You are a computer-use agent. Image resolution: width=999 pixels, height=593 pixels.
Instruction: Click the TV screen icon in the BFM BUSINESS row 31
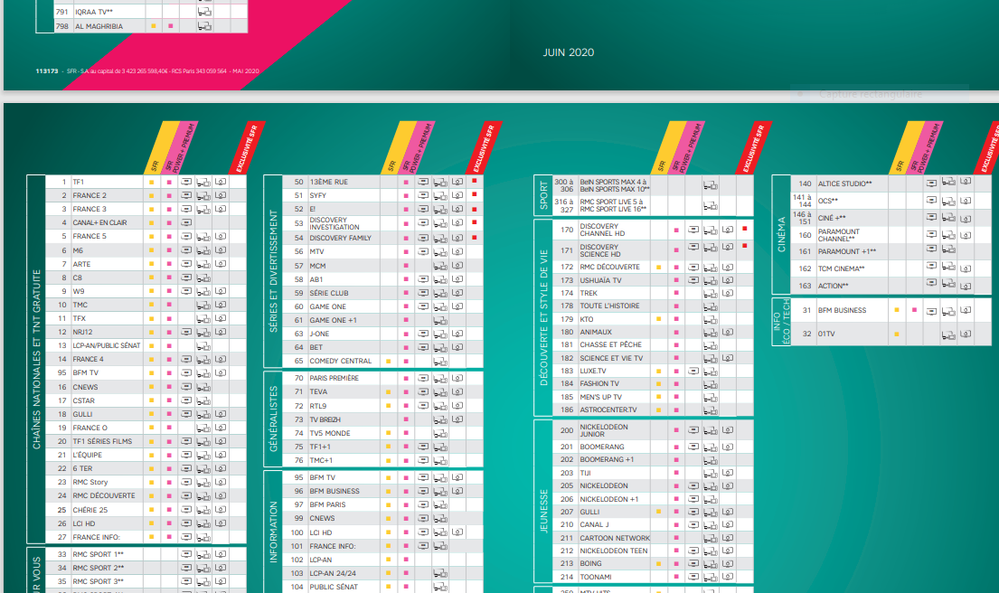coord(932,311)
